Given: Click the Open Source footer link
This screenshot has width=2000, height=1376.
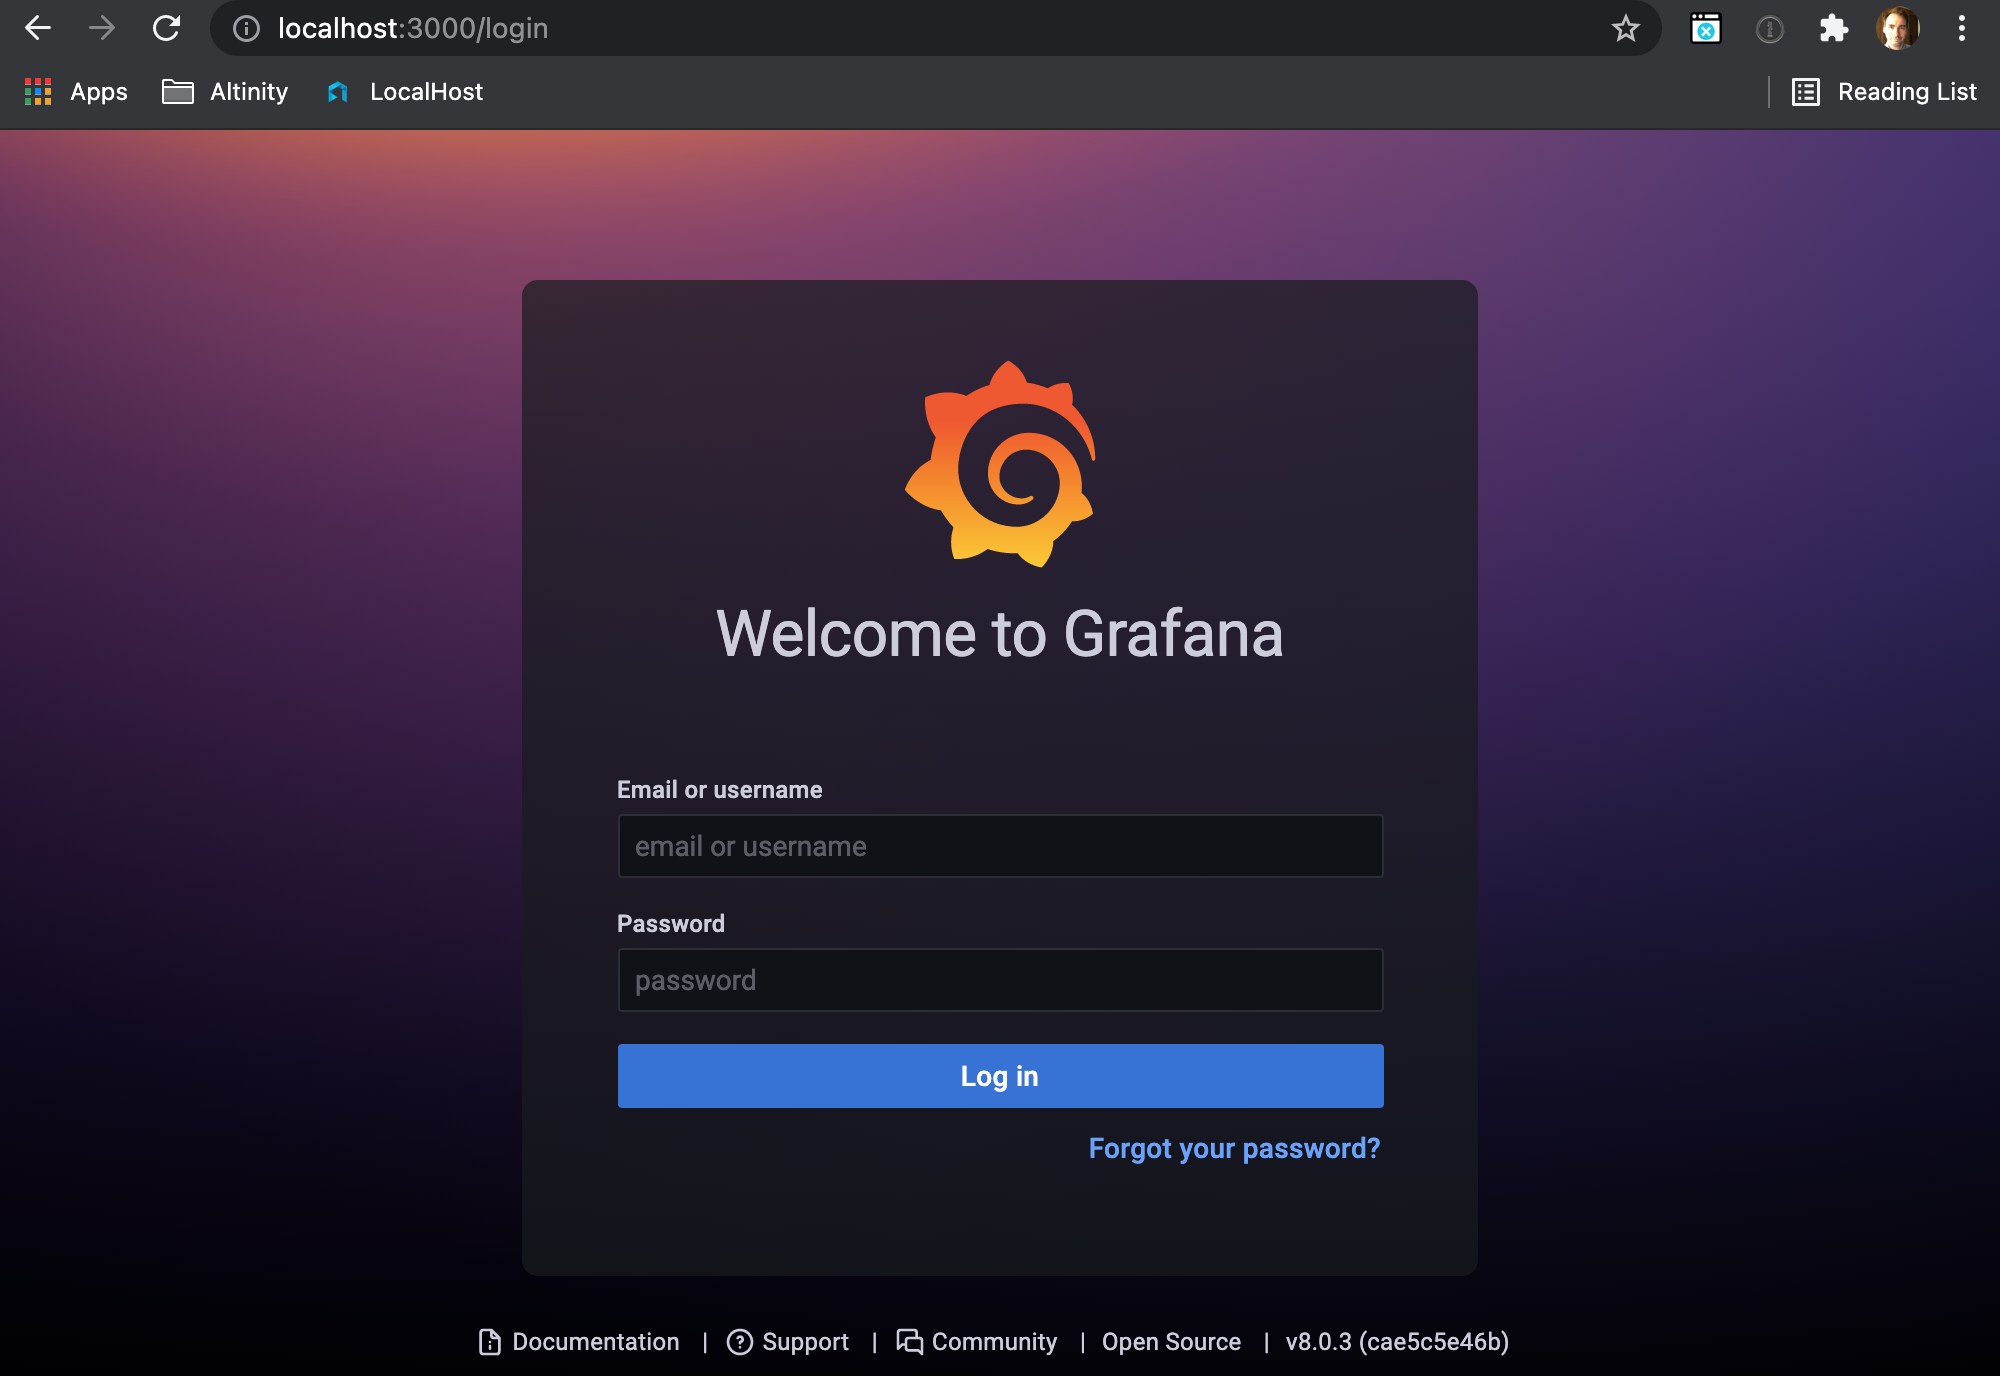Looking at the screenshot, I should [x=1170, y=1341].
